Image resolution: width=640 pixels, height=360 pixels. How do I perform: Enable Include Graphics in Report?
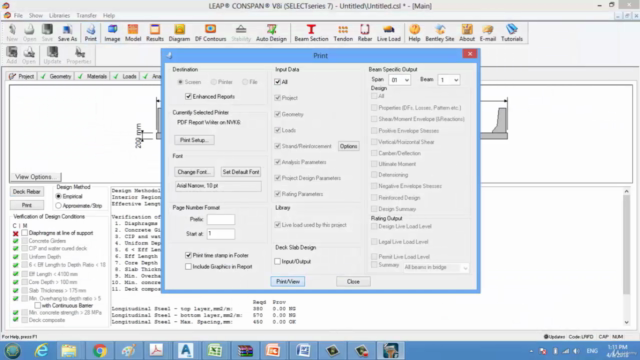188,267
